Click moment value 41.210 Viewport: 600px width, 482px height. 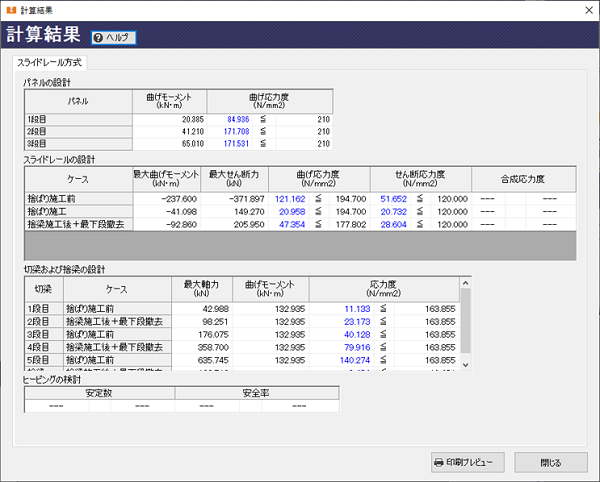point(193,132)
